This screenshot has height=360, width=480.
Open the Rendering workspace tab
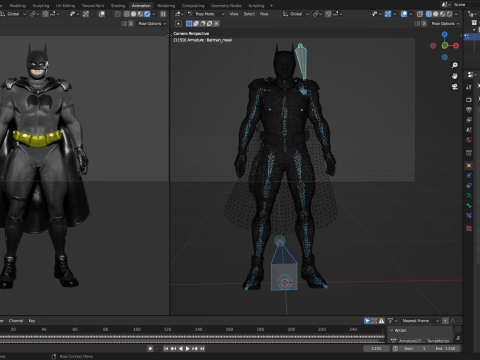(166, 6)
